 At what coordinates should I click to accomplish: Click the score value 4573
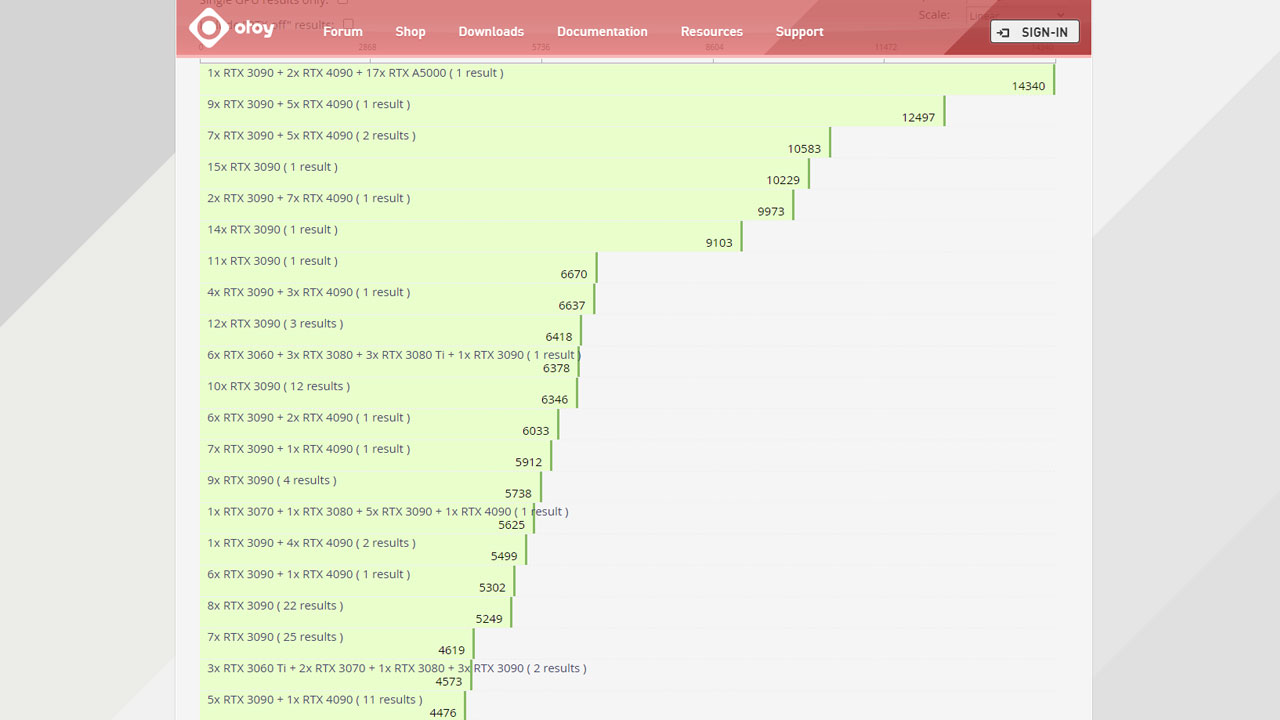point(449,681)
